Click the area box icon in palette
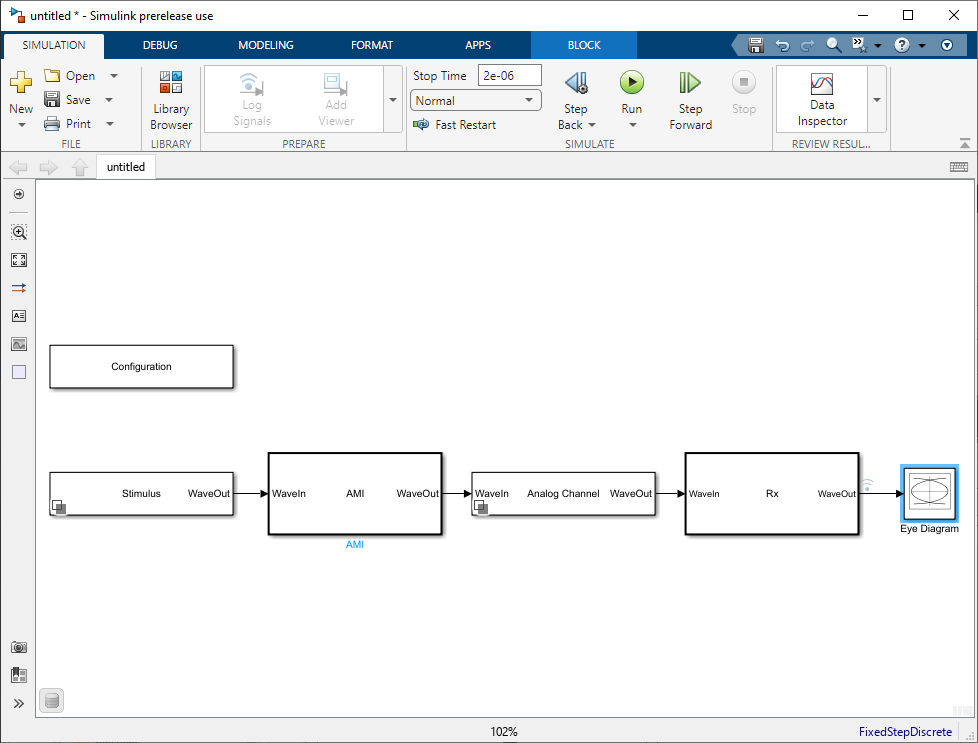Viewport: 978px width, 743px height. point(19,372)
